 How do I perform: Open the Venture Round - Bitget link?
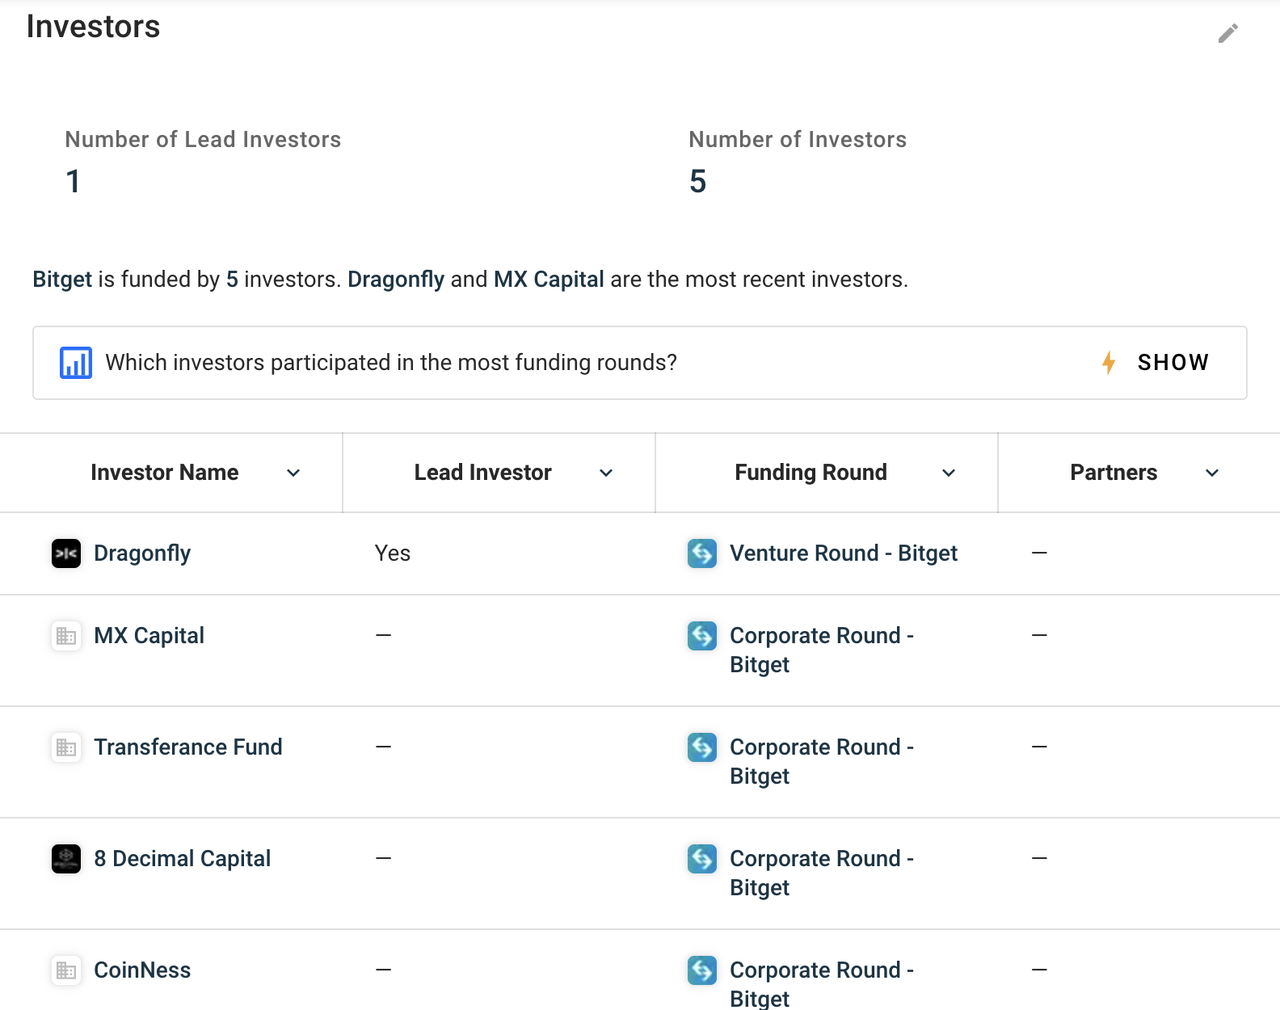(x=843, y=553)
